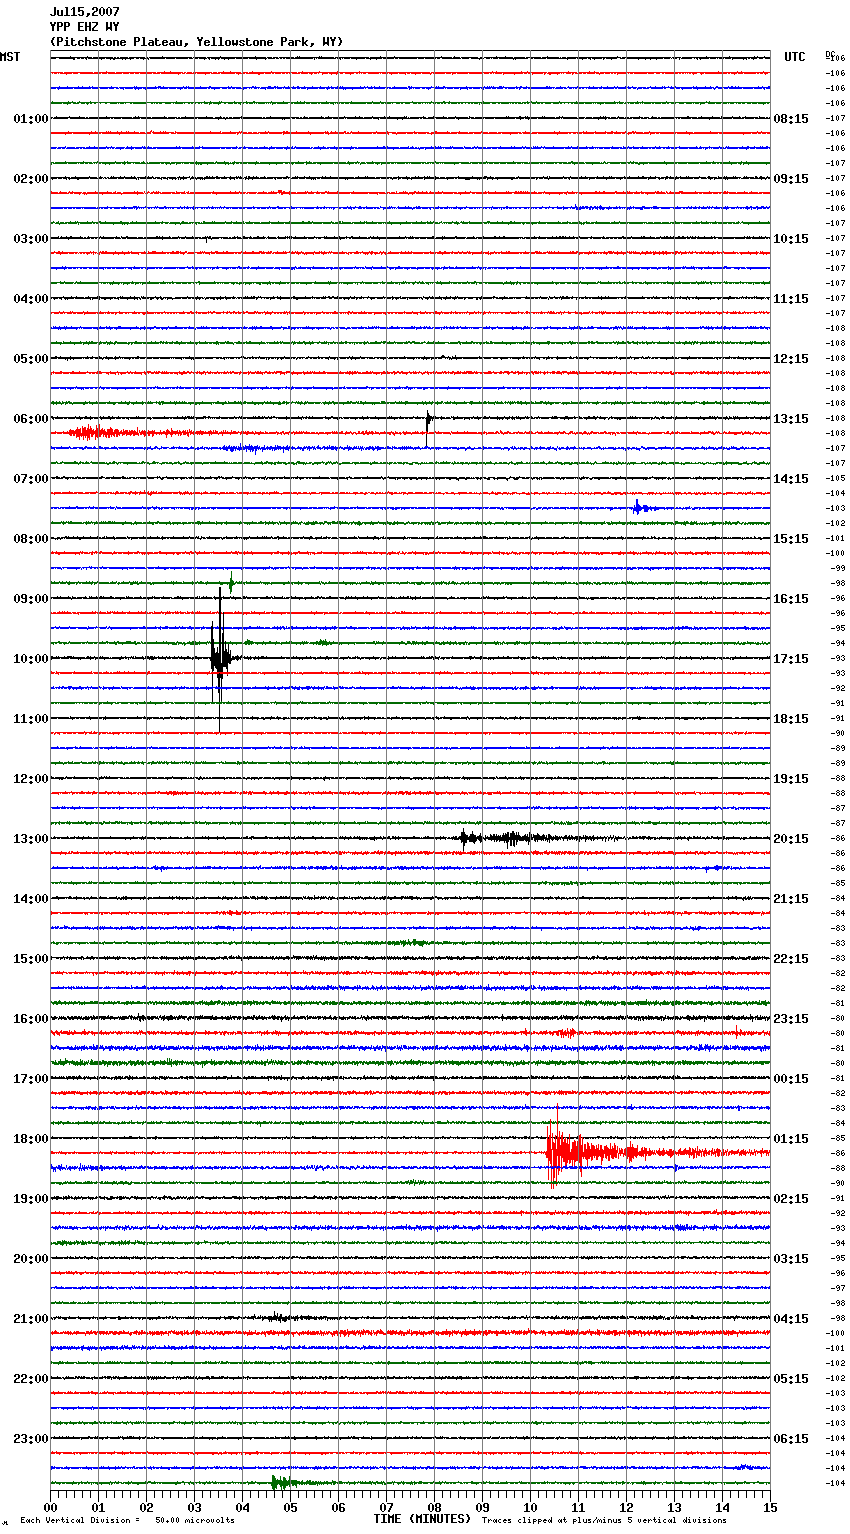Click the "19:15" UTC time label

pos(791,779)
